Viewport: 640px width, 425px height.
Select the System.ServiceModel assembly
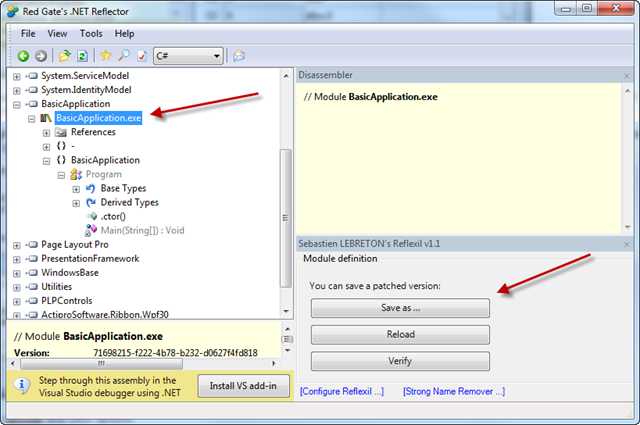click(x=85, y=76)
